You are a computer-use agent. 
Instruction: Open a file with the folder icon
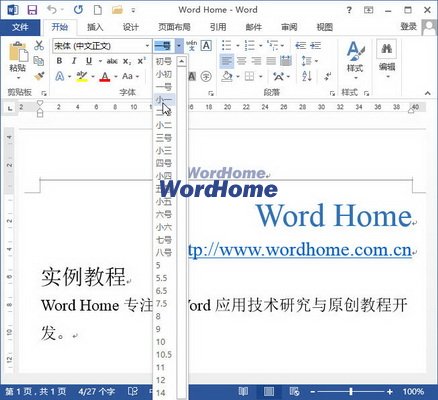117,10
